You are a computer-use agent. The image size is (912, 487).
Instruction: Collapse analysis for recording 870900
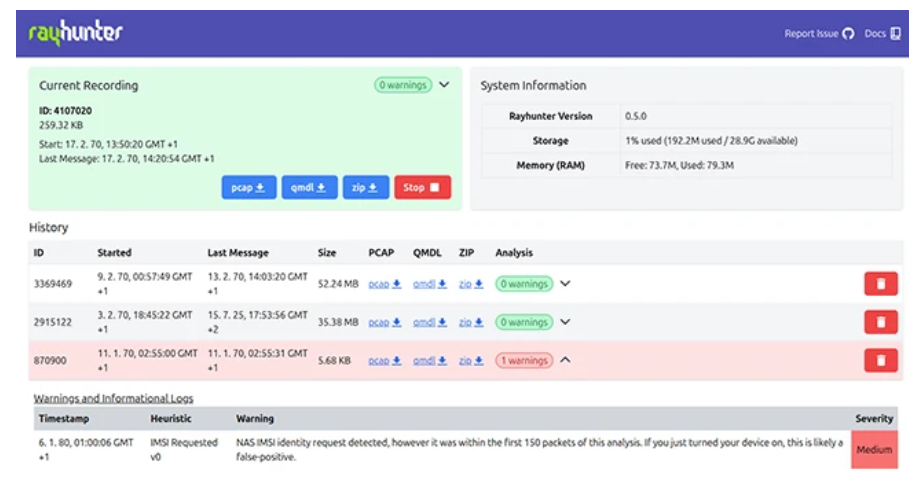point(565,360)
